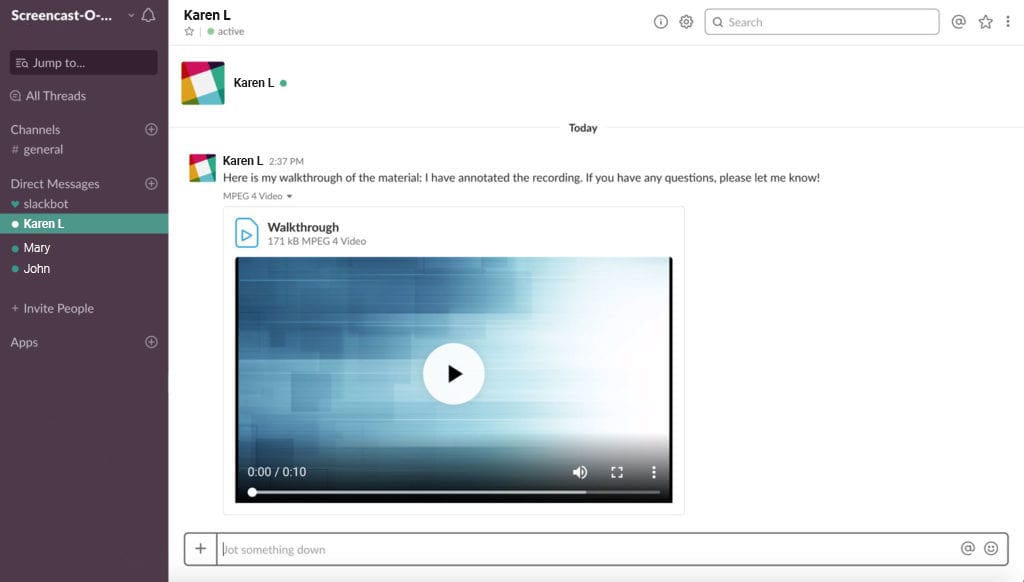Click the Channels section header

35,129
